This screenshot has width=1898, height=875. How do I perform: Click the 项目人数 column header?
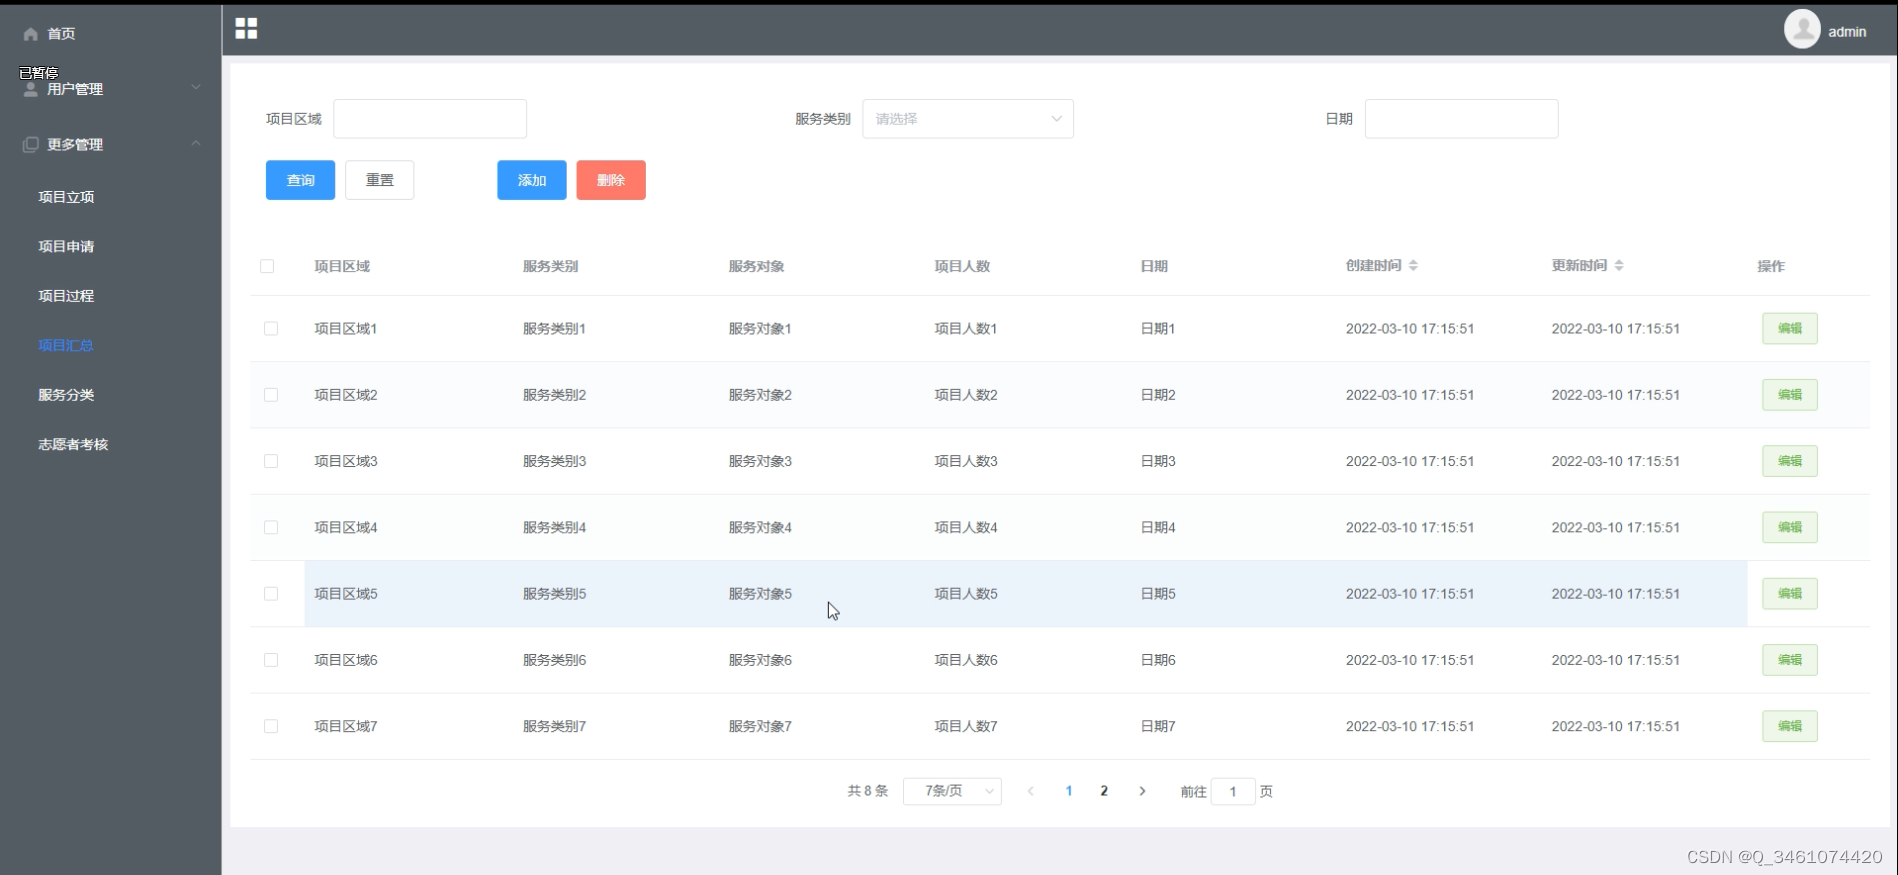[x=962, y=266]
